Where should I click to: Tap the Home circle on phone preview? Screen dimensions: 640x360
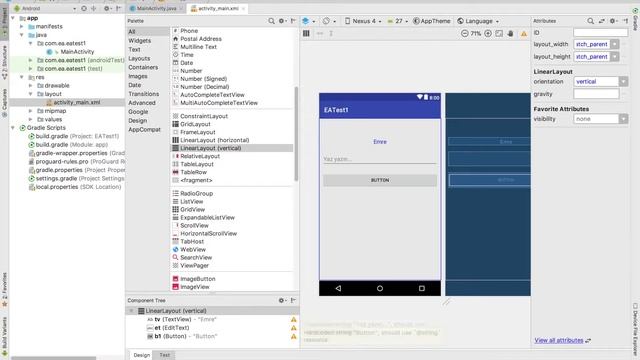click(x=380, y=288)
